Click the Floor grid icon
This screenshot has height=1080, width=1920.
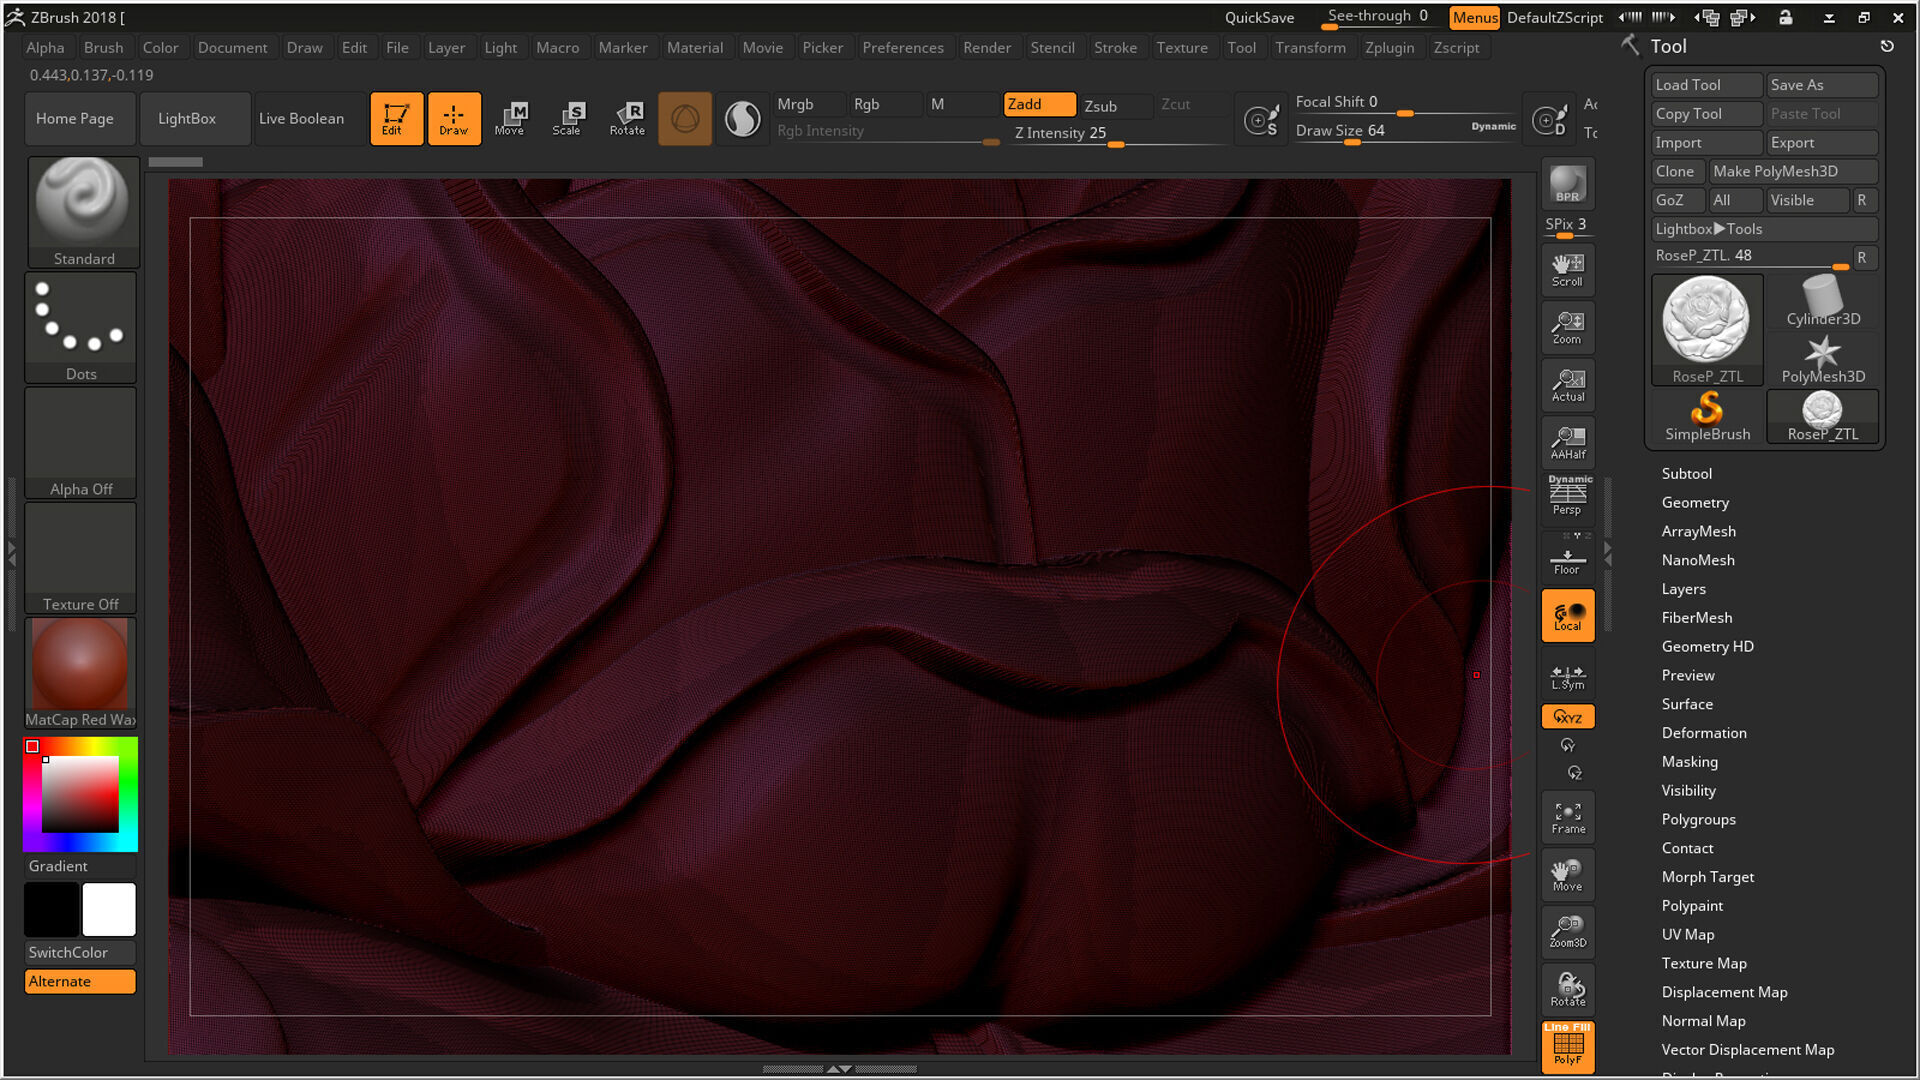(x=1567, y=561)
